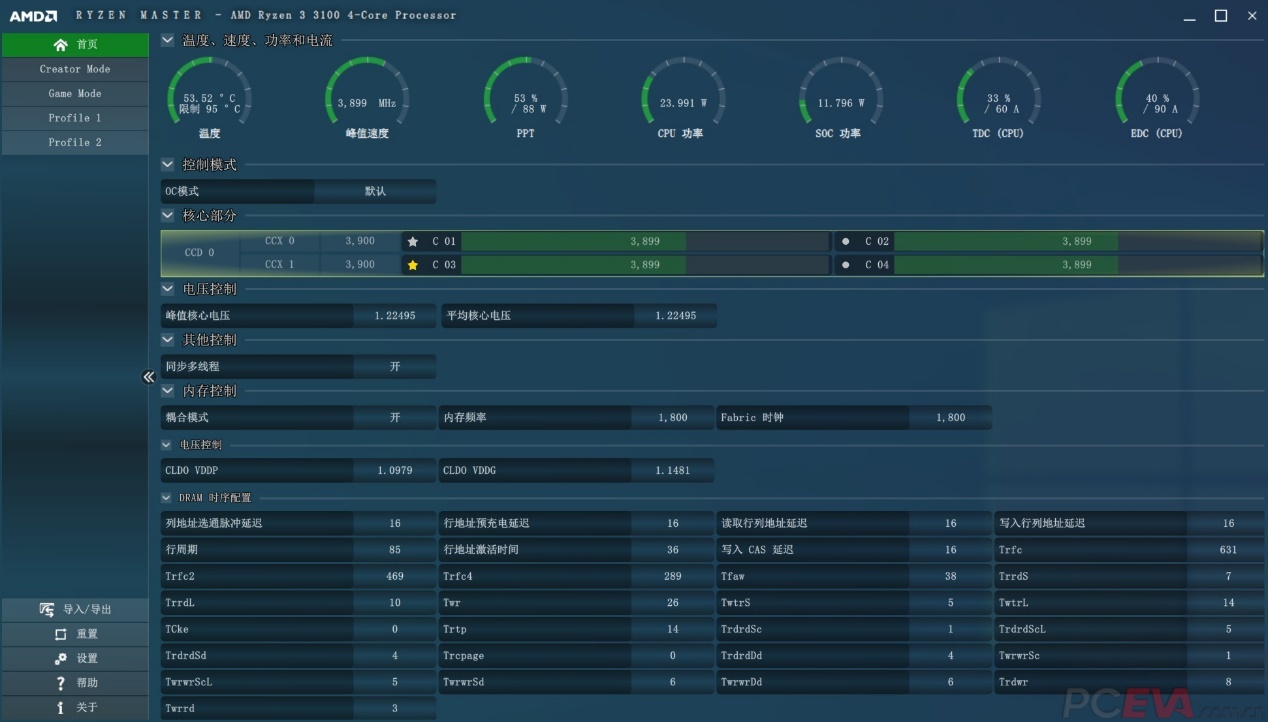This screenshot has height=722, width=1268.
Task: Click the home icon in the sidebar
Action: coord(61,45)
